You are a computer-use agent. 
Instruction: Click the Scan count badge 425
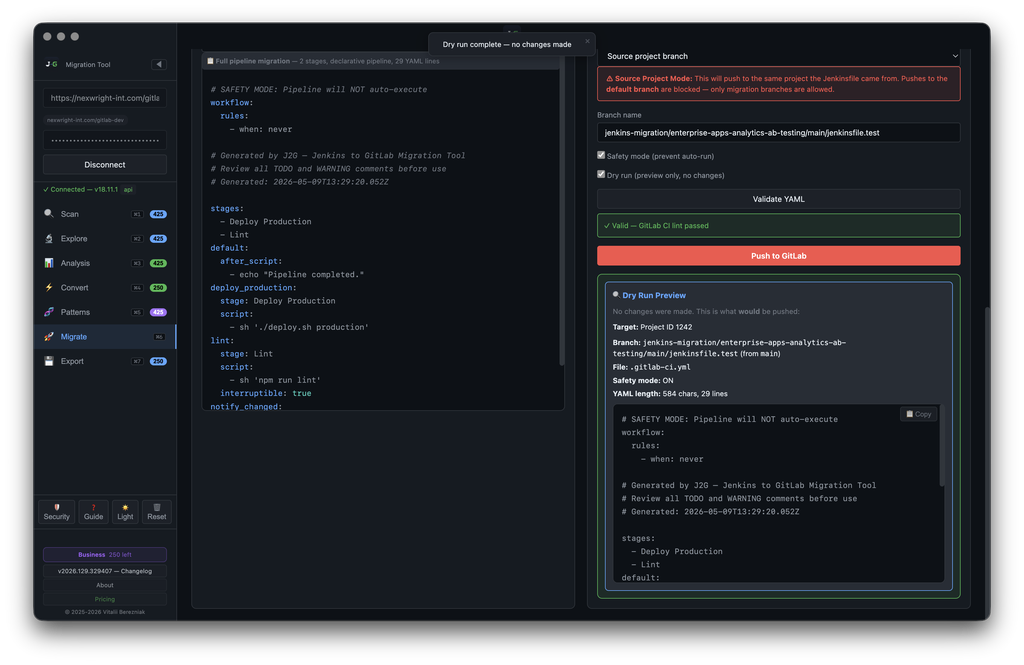click(x=158, y=214)
